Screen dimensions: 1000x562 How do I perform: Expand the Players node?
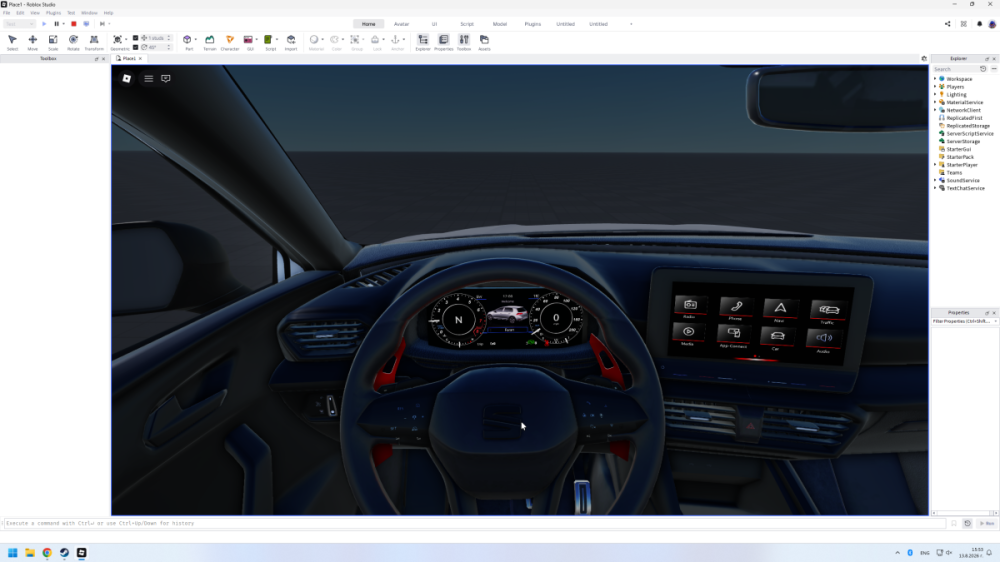(935, 86)
